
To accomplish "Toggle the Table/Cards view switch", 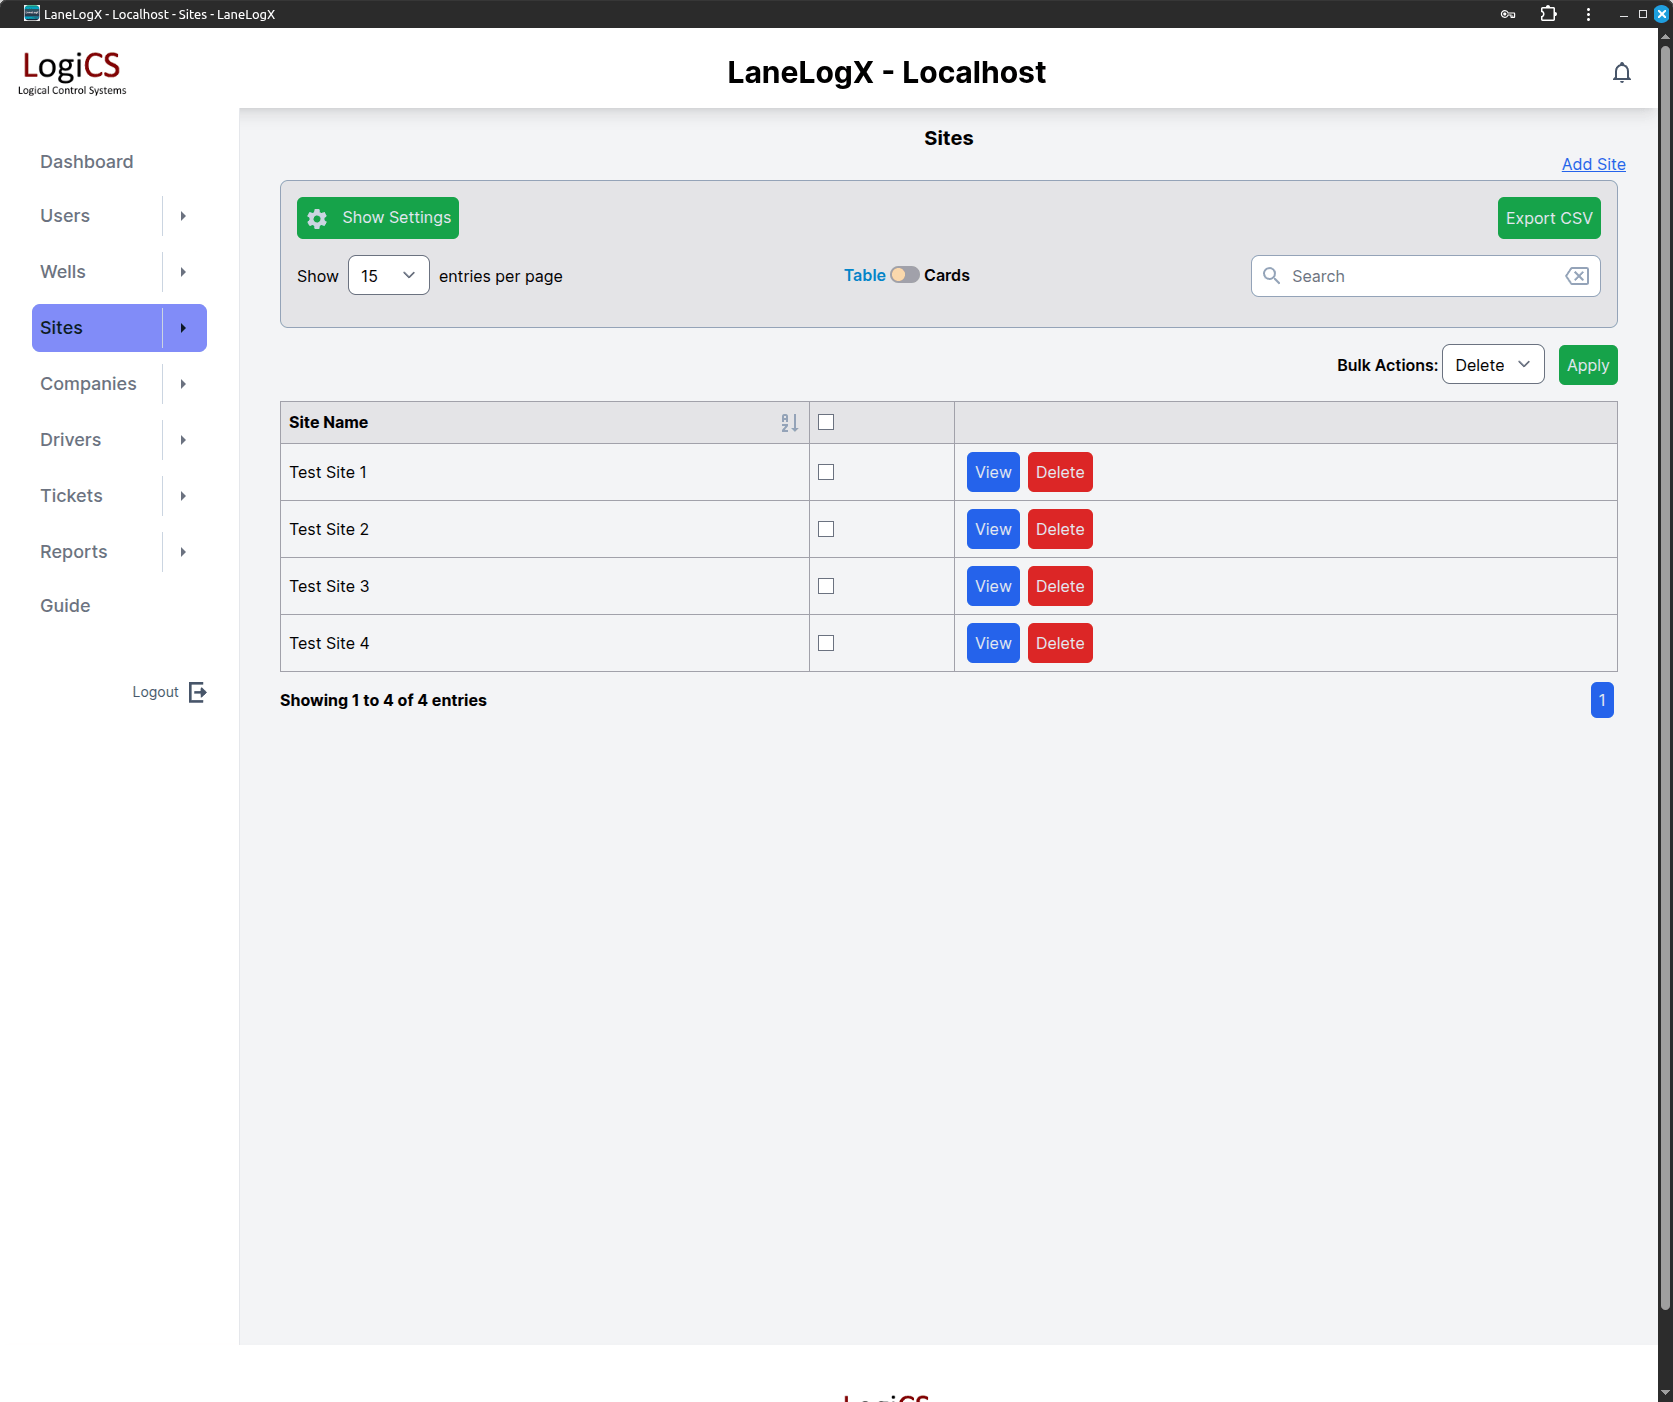I will pos(904,275).
